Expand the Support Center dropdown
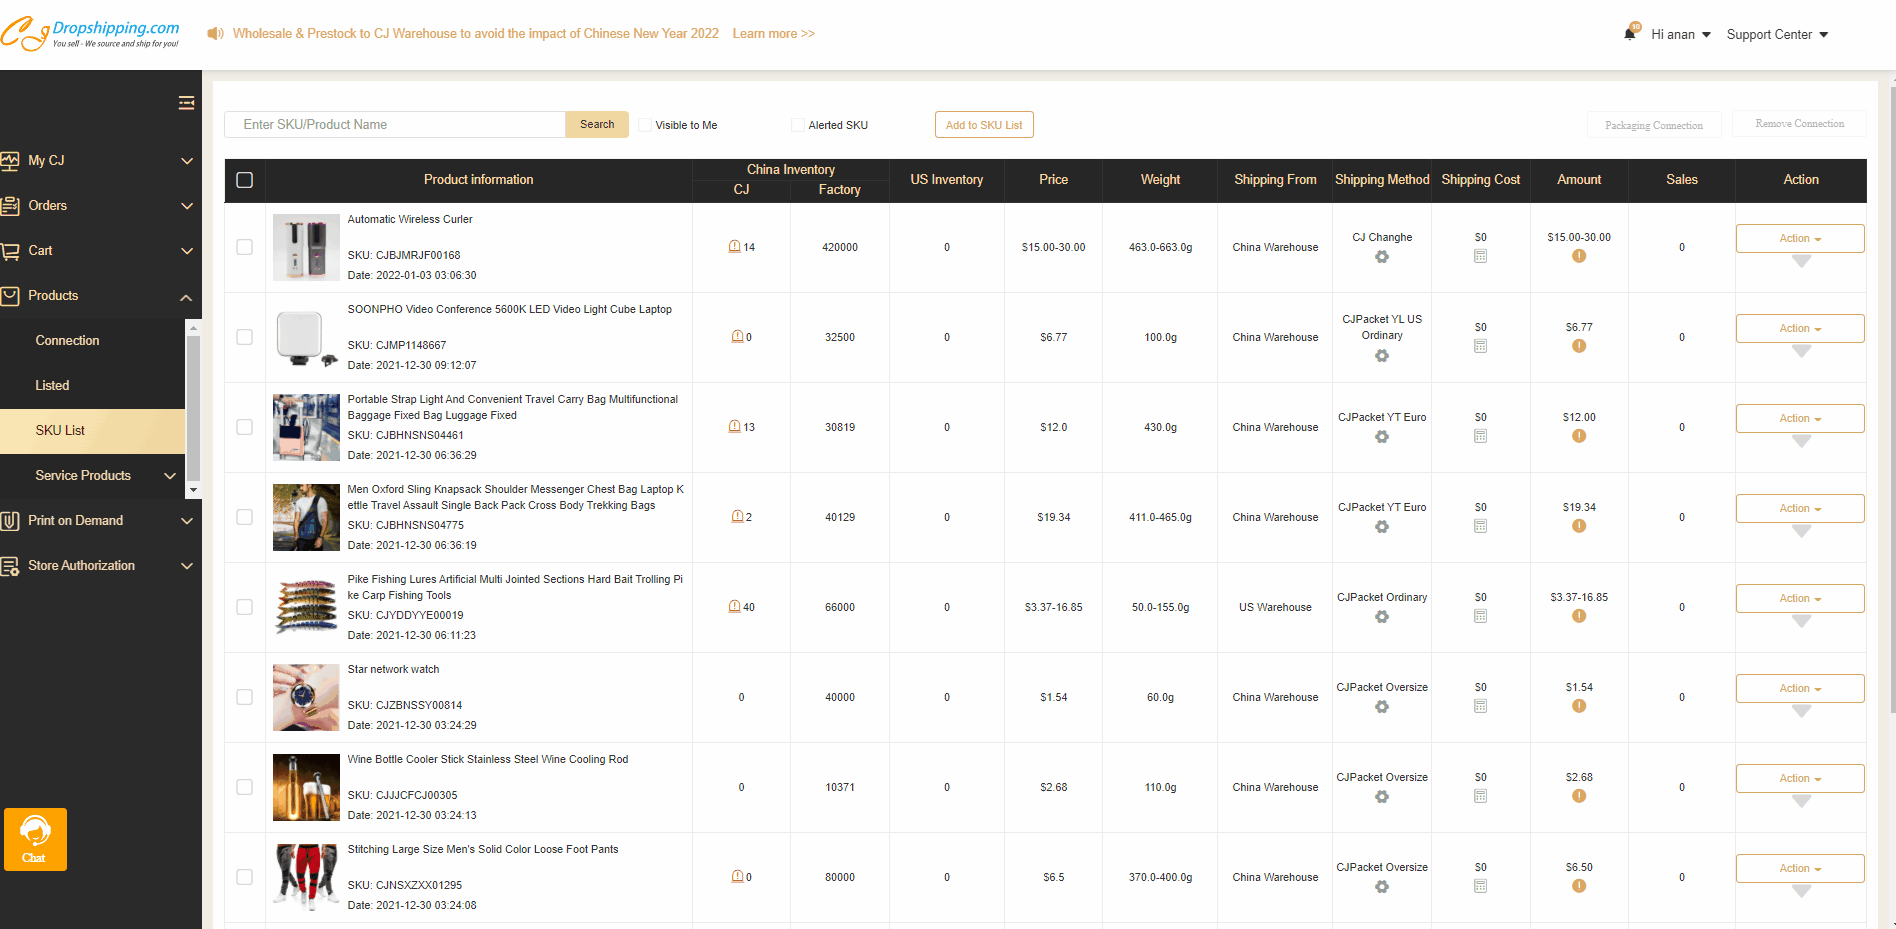Viewport: 1896px width, 929px height. pyautogui.click(x=1777, y=35)
